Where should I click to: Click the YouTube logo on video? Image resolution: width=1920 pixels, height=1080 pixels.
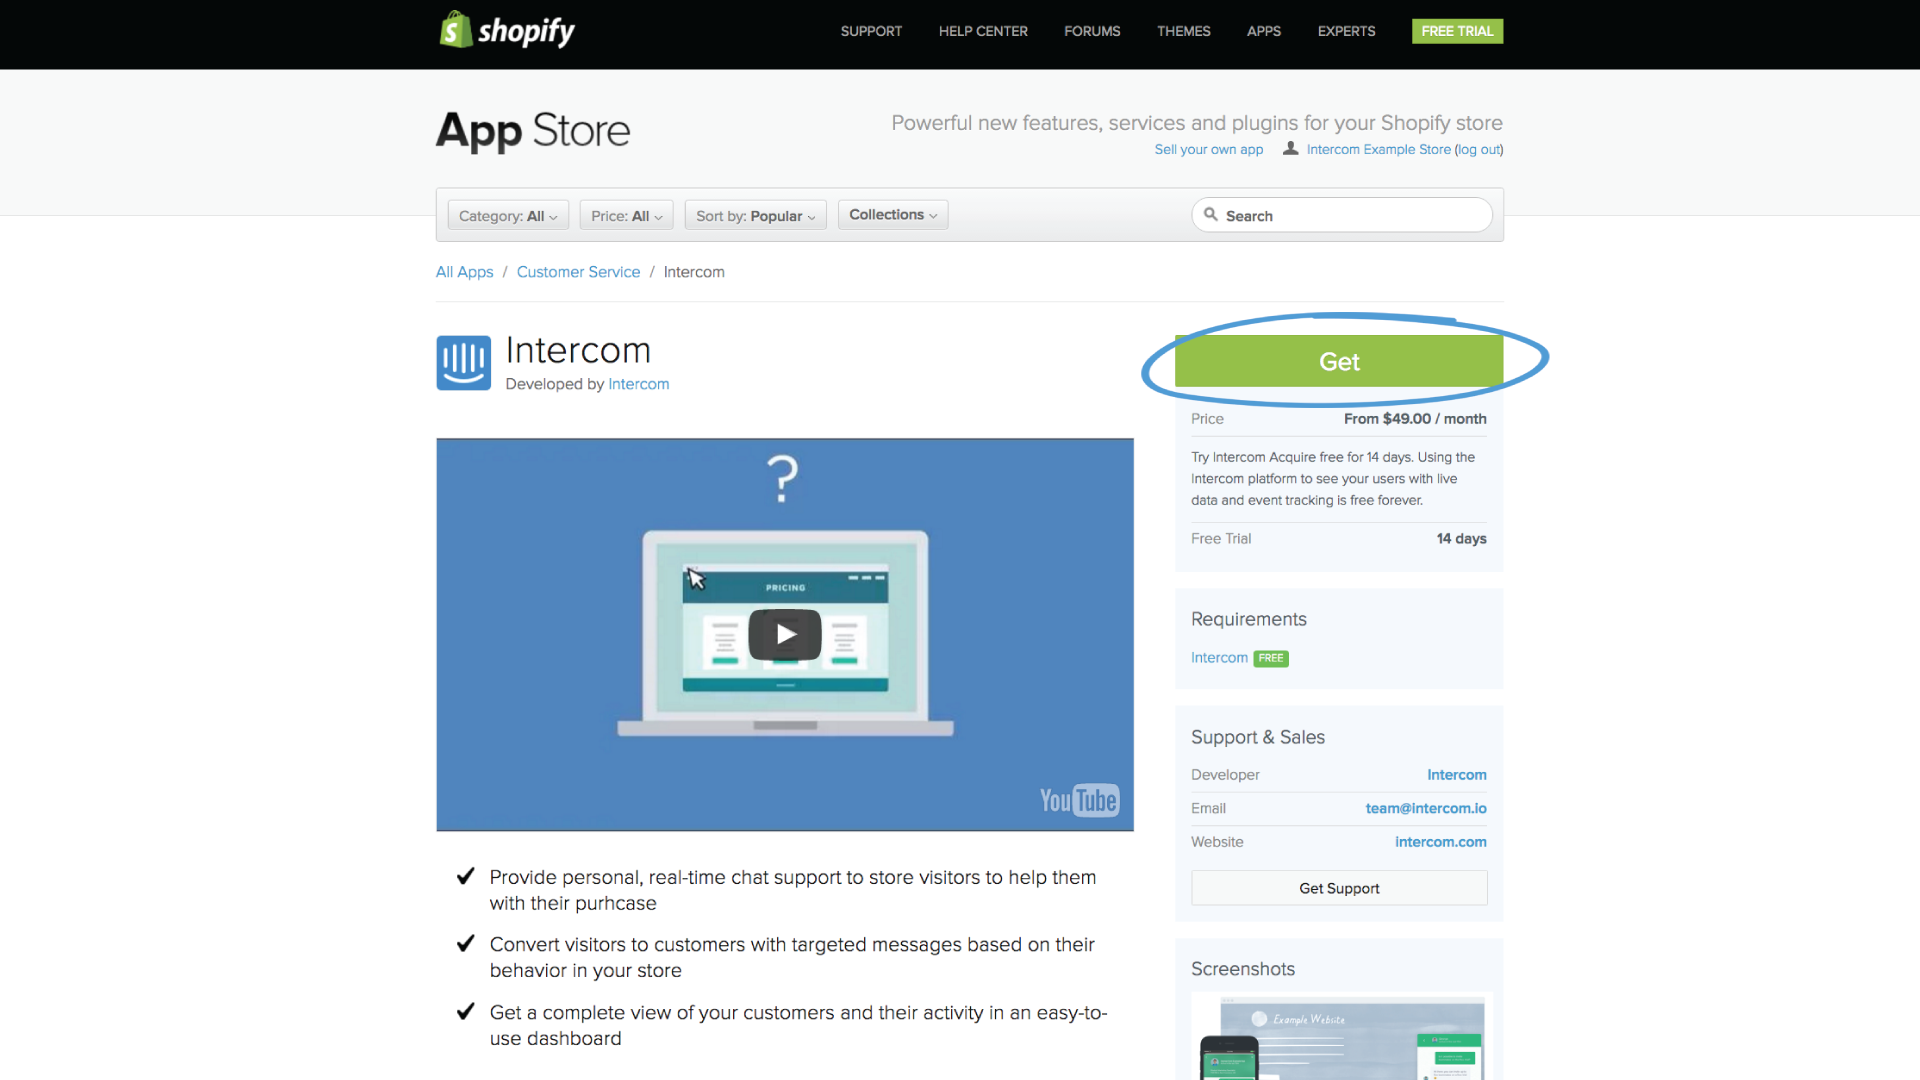[x=1078, y=800]
